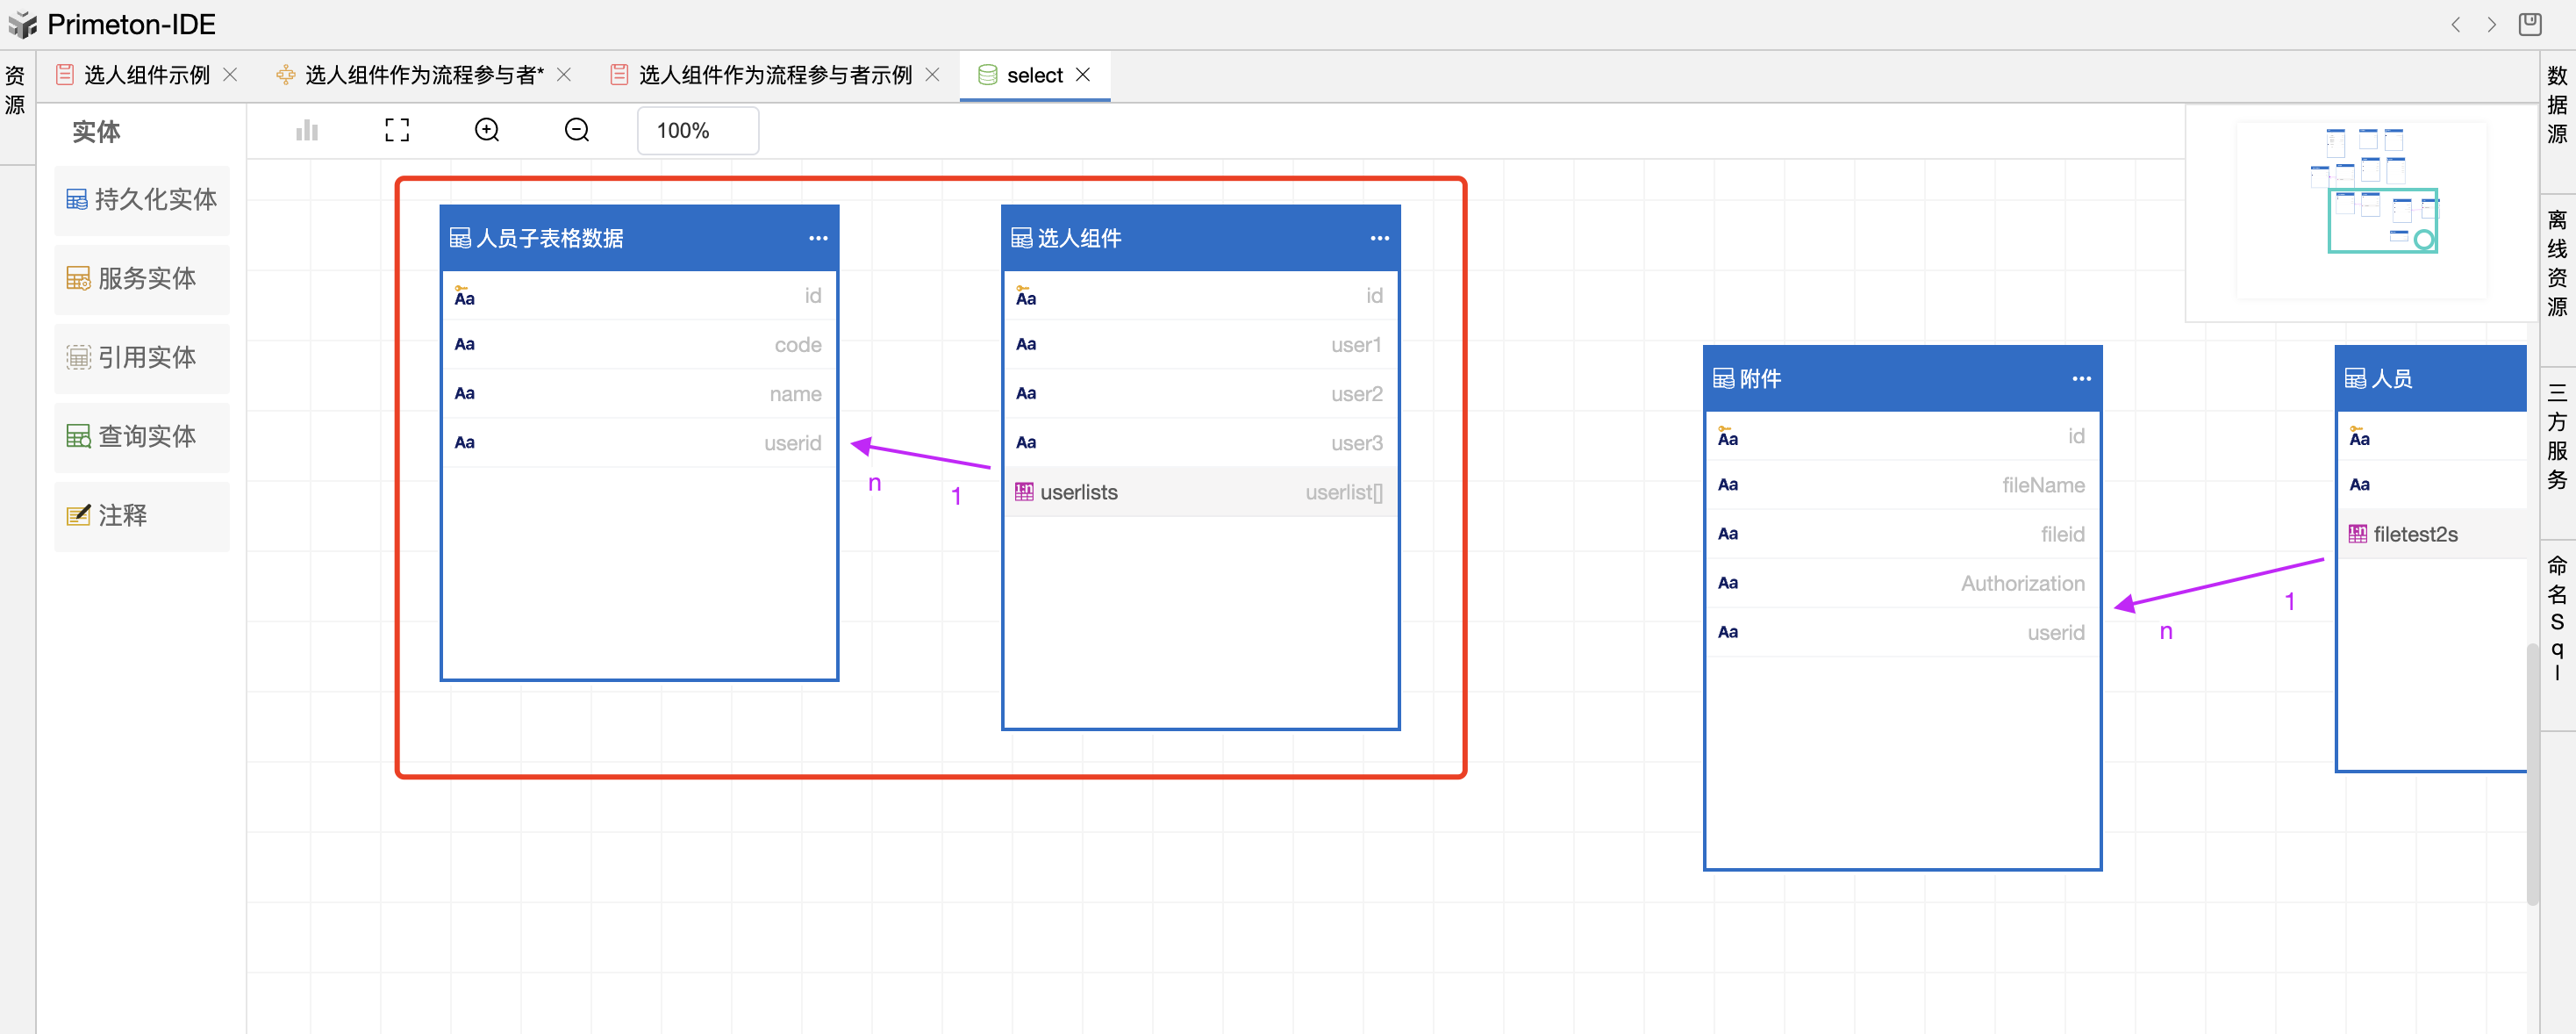
Task: Click the zoom in magnifier icon
Action: [487, 130]
